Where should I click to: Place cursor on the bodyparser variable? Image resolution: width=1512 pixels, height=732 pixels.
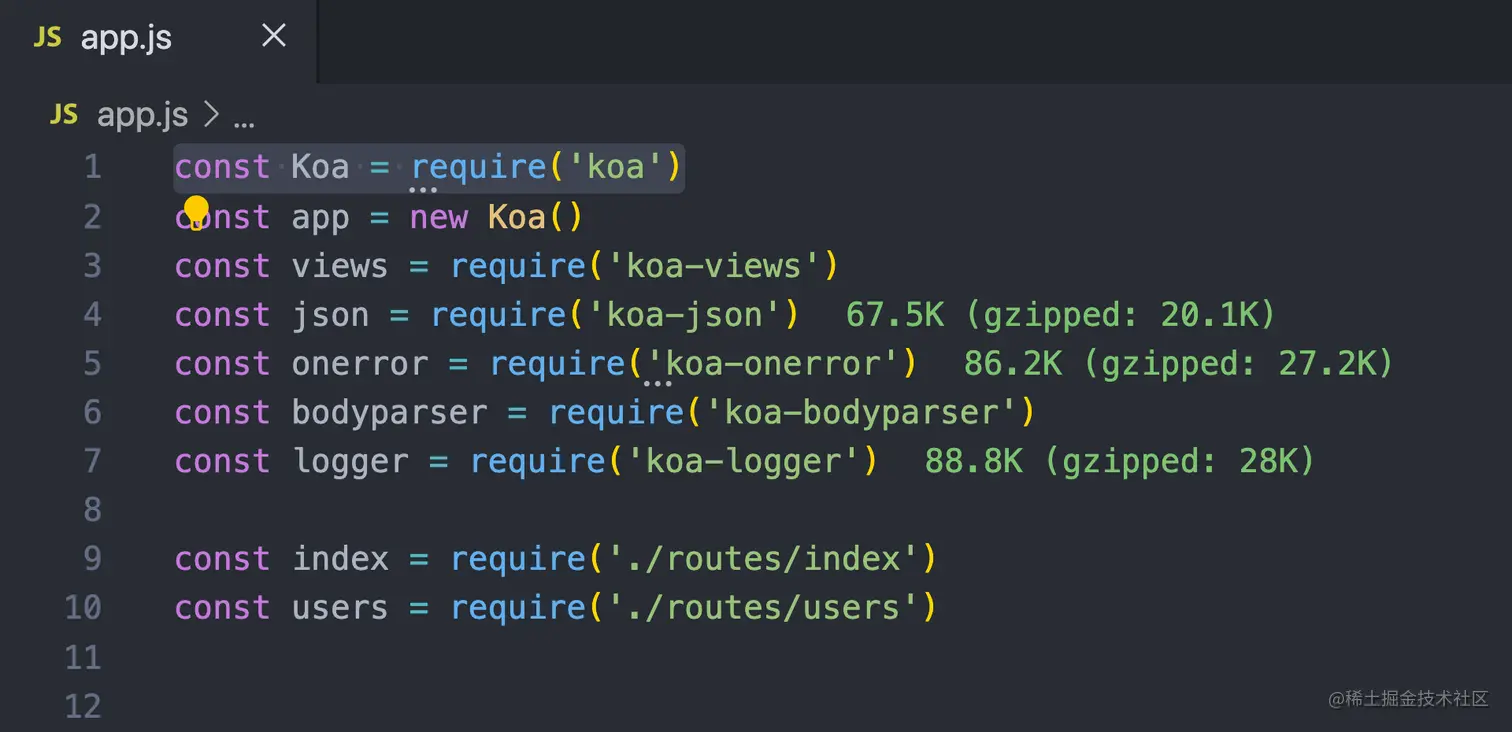389,412
